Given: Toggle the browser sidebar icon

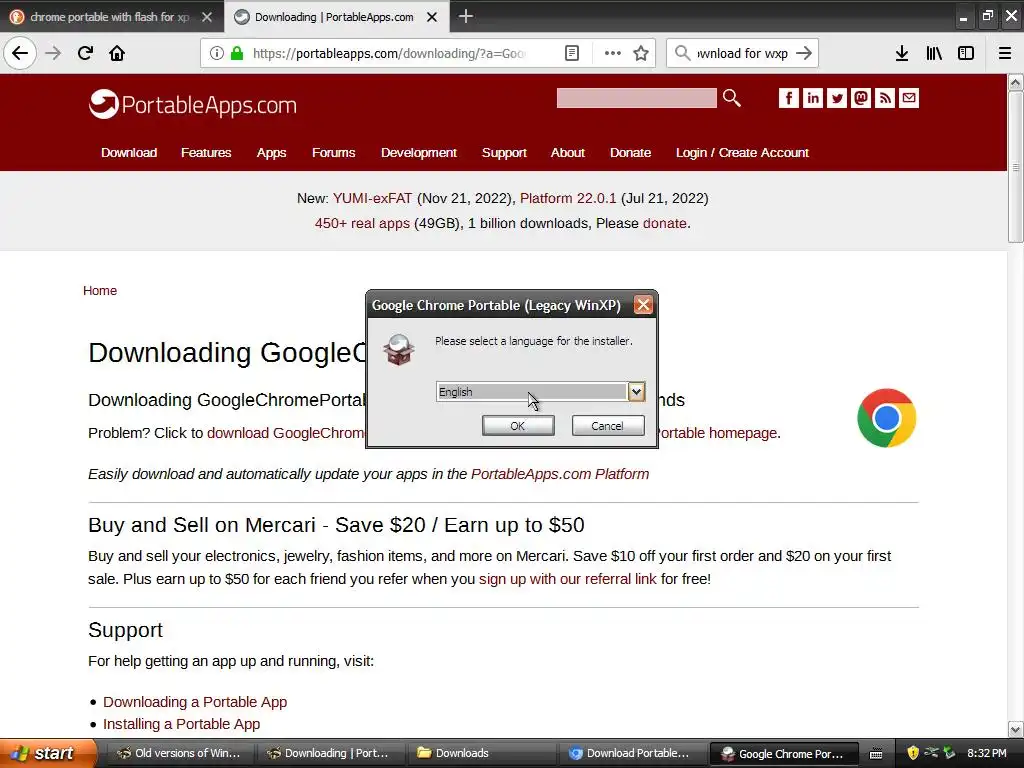Looking at the screenshot, I should pyautogui.click(x=966, y=53).
